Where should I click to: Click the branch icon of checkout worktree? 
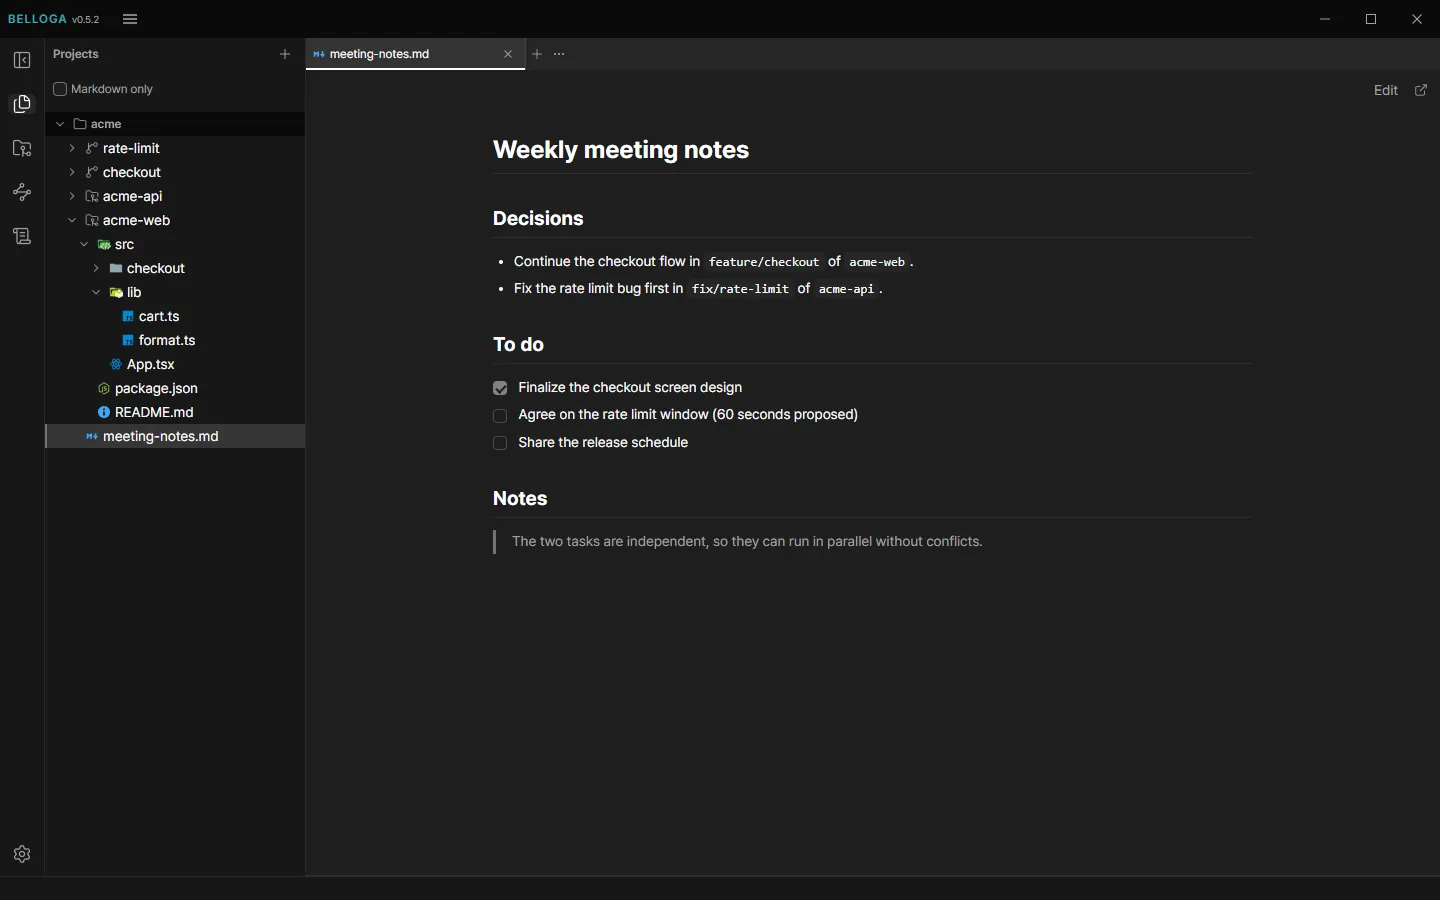pos(92,172)
